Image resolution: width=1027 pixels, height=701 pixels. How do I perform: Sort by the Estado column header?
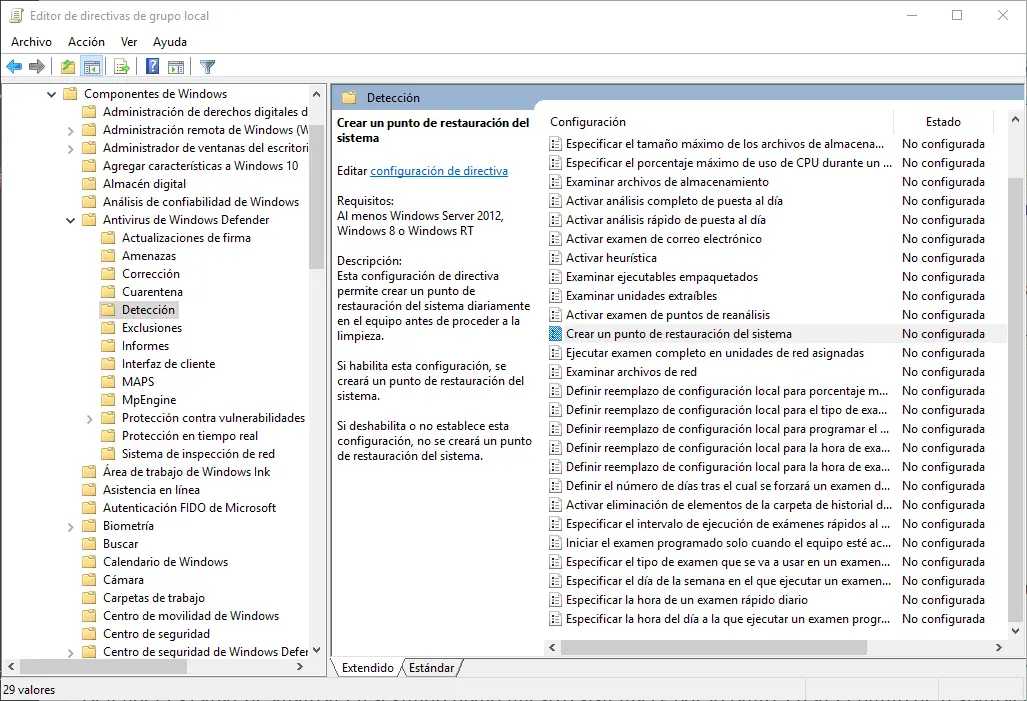[x=943, y=122]
